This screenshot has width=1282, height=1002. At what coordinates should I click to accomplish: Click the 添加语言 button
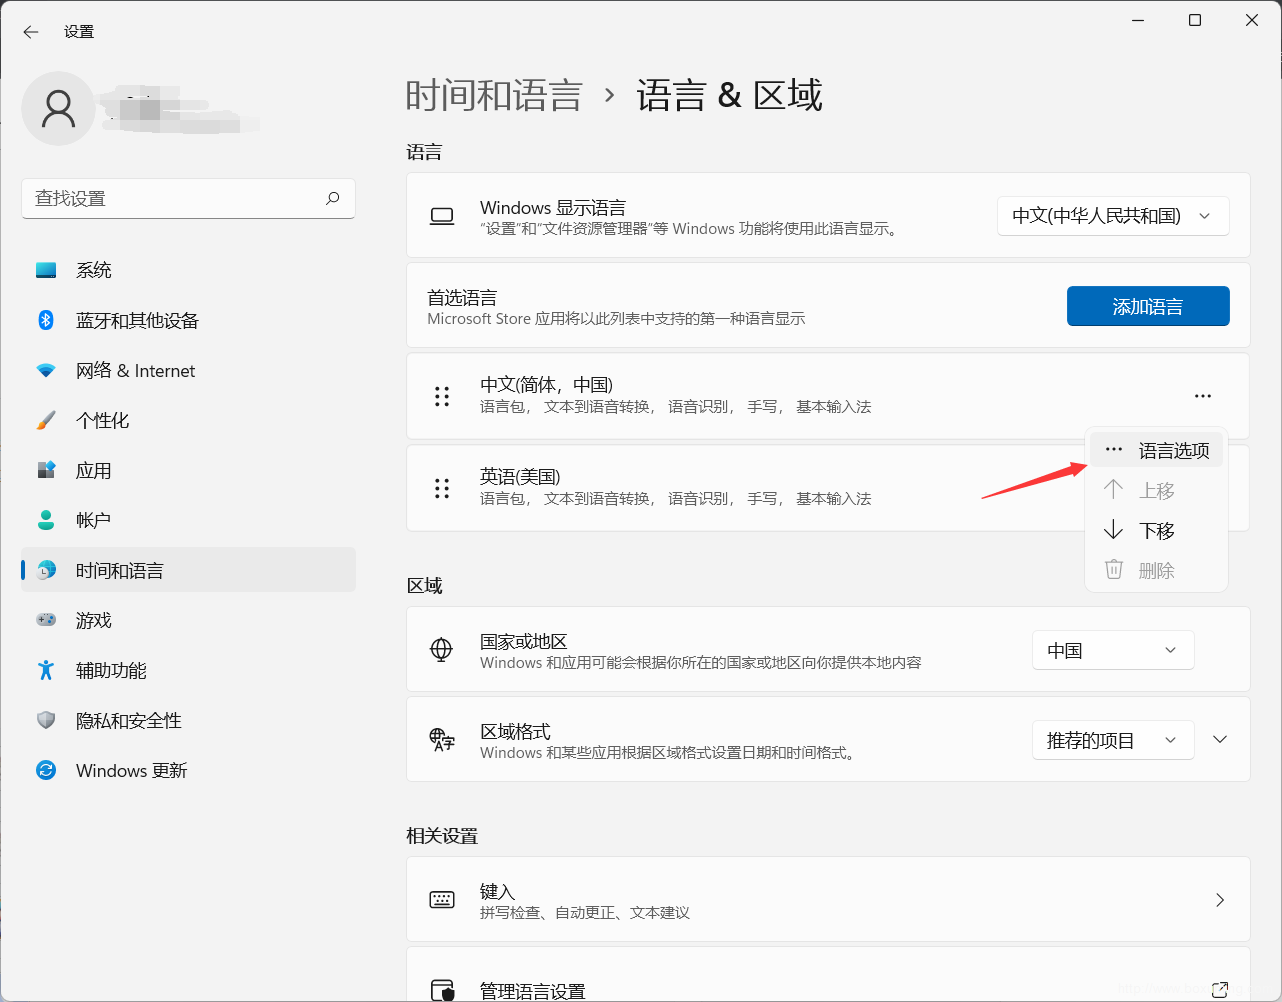point(1148,306)
